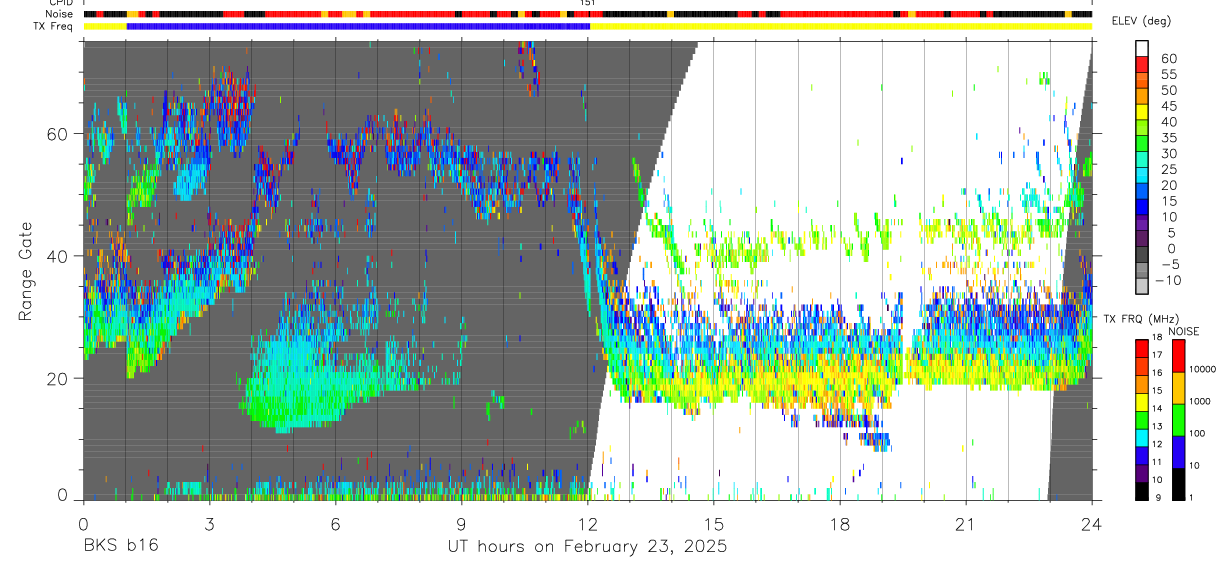Click the red segment of the ELEV colorbar
Viewport: 1228px width, 567px height.
(1142, 66)
